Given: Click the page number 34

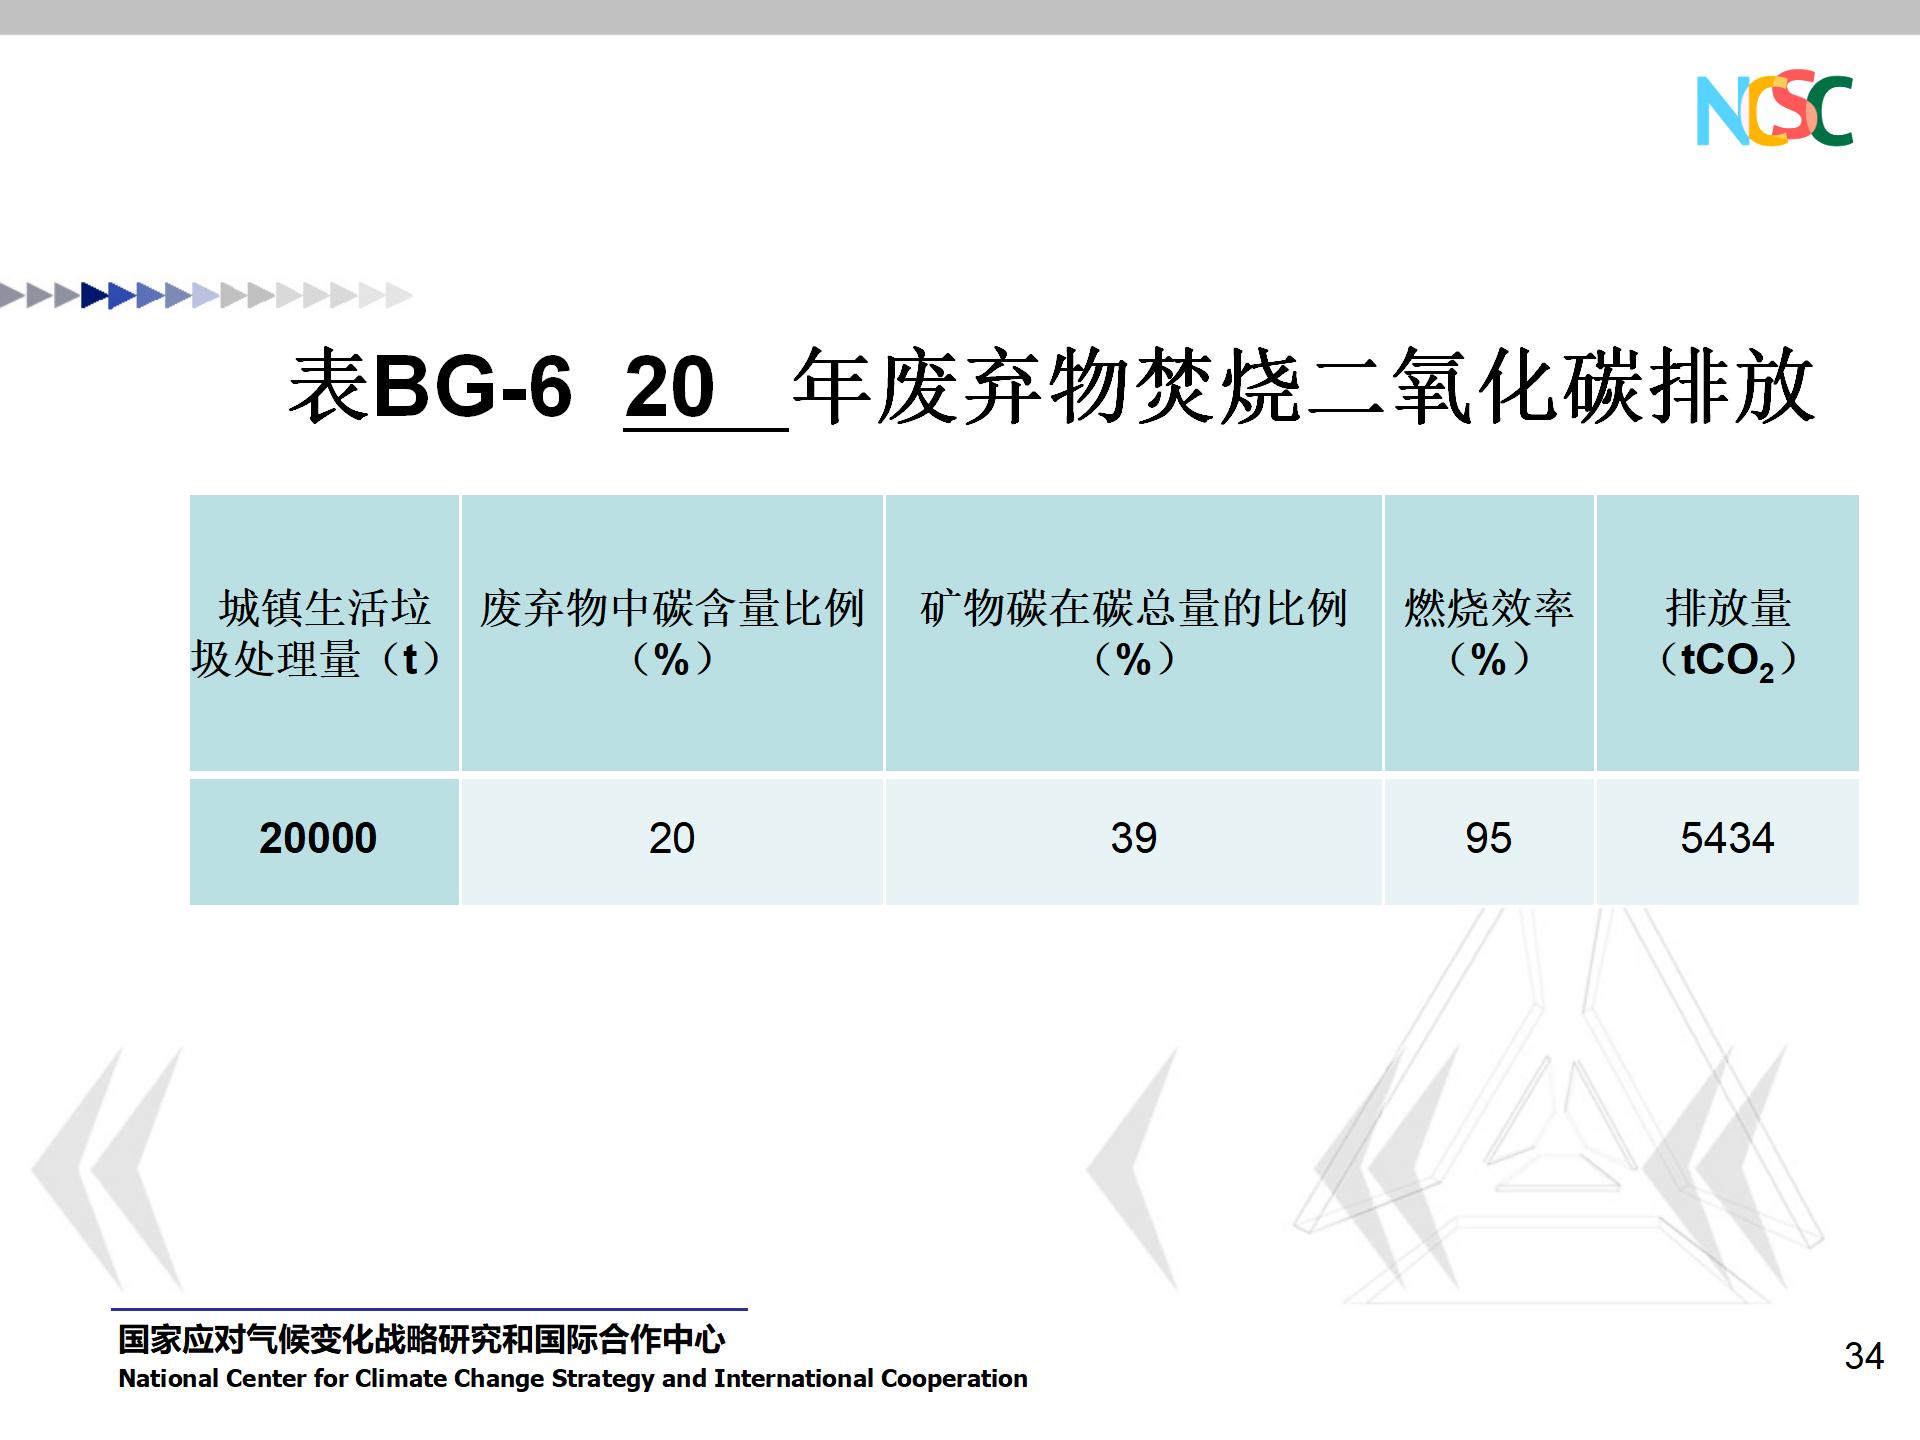Looking at the screenshot, I should pos(1864,1357).
